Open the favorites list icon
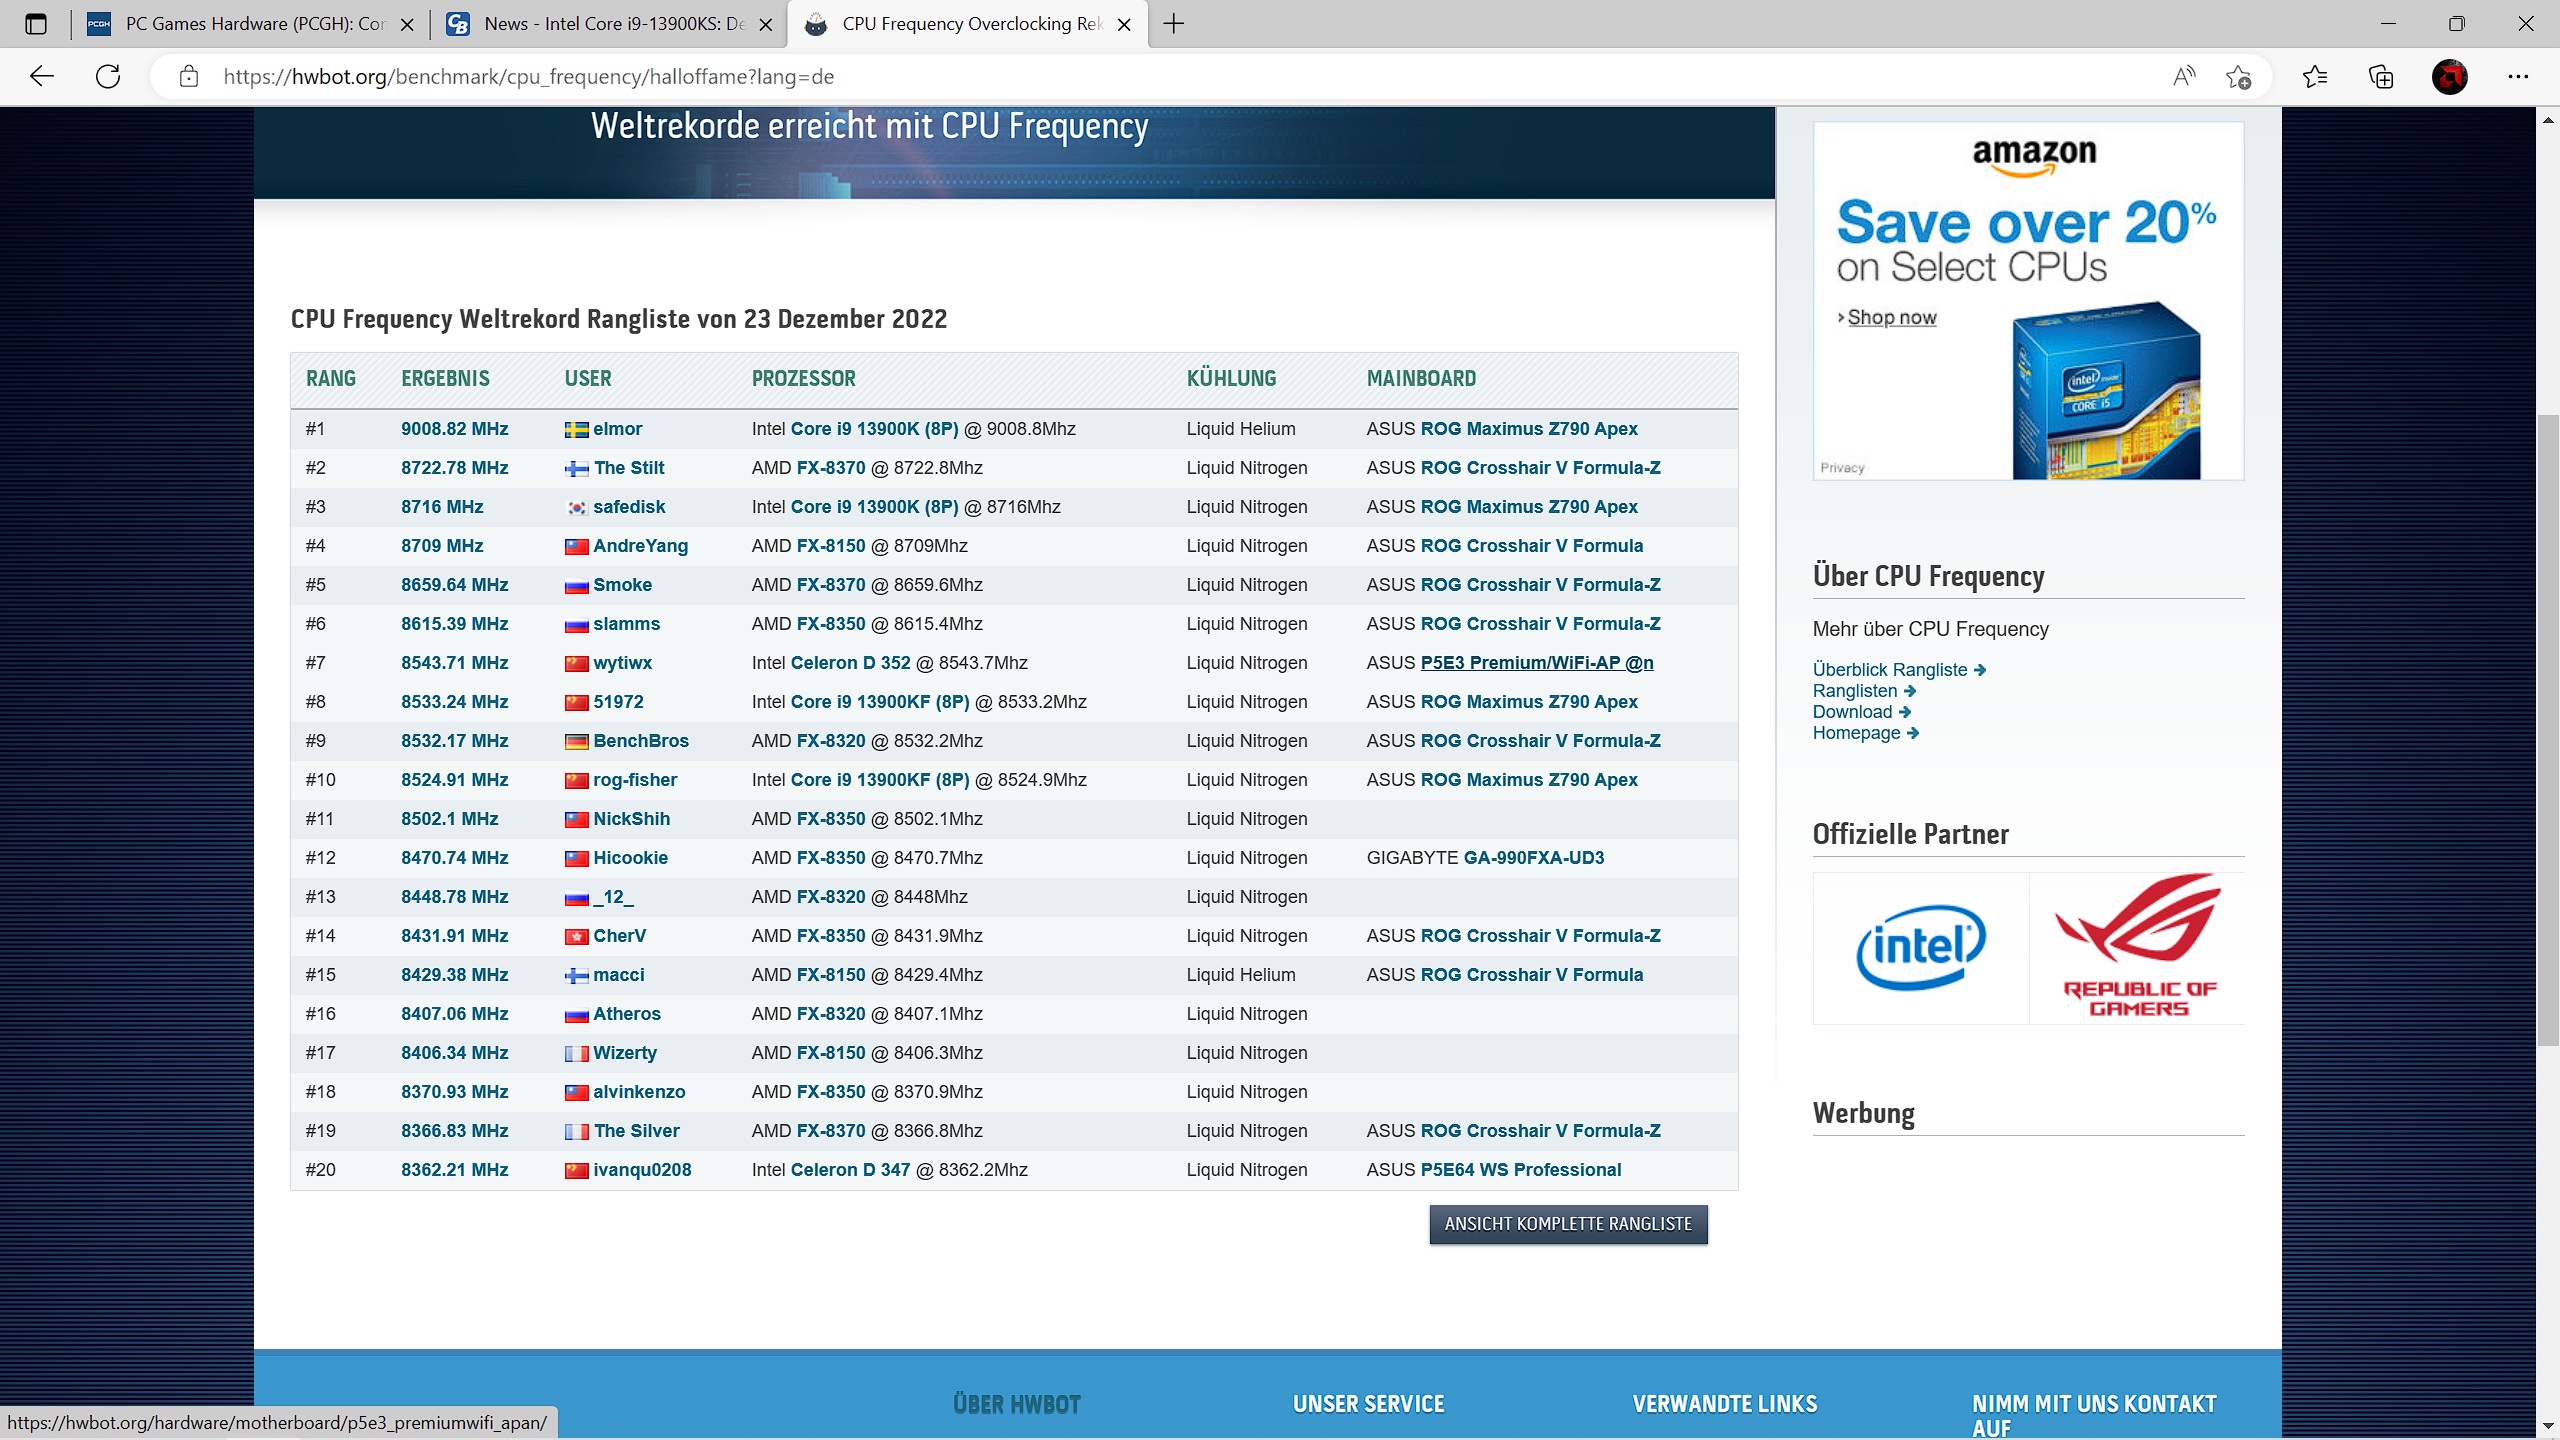The height and width of the screenshot is (1440, 2560). (x=2315, y=76)
